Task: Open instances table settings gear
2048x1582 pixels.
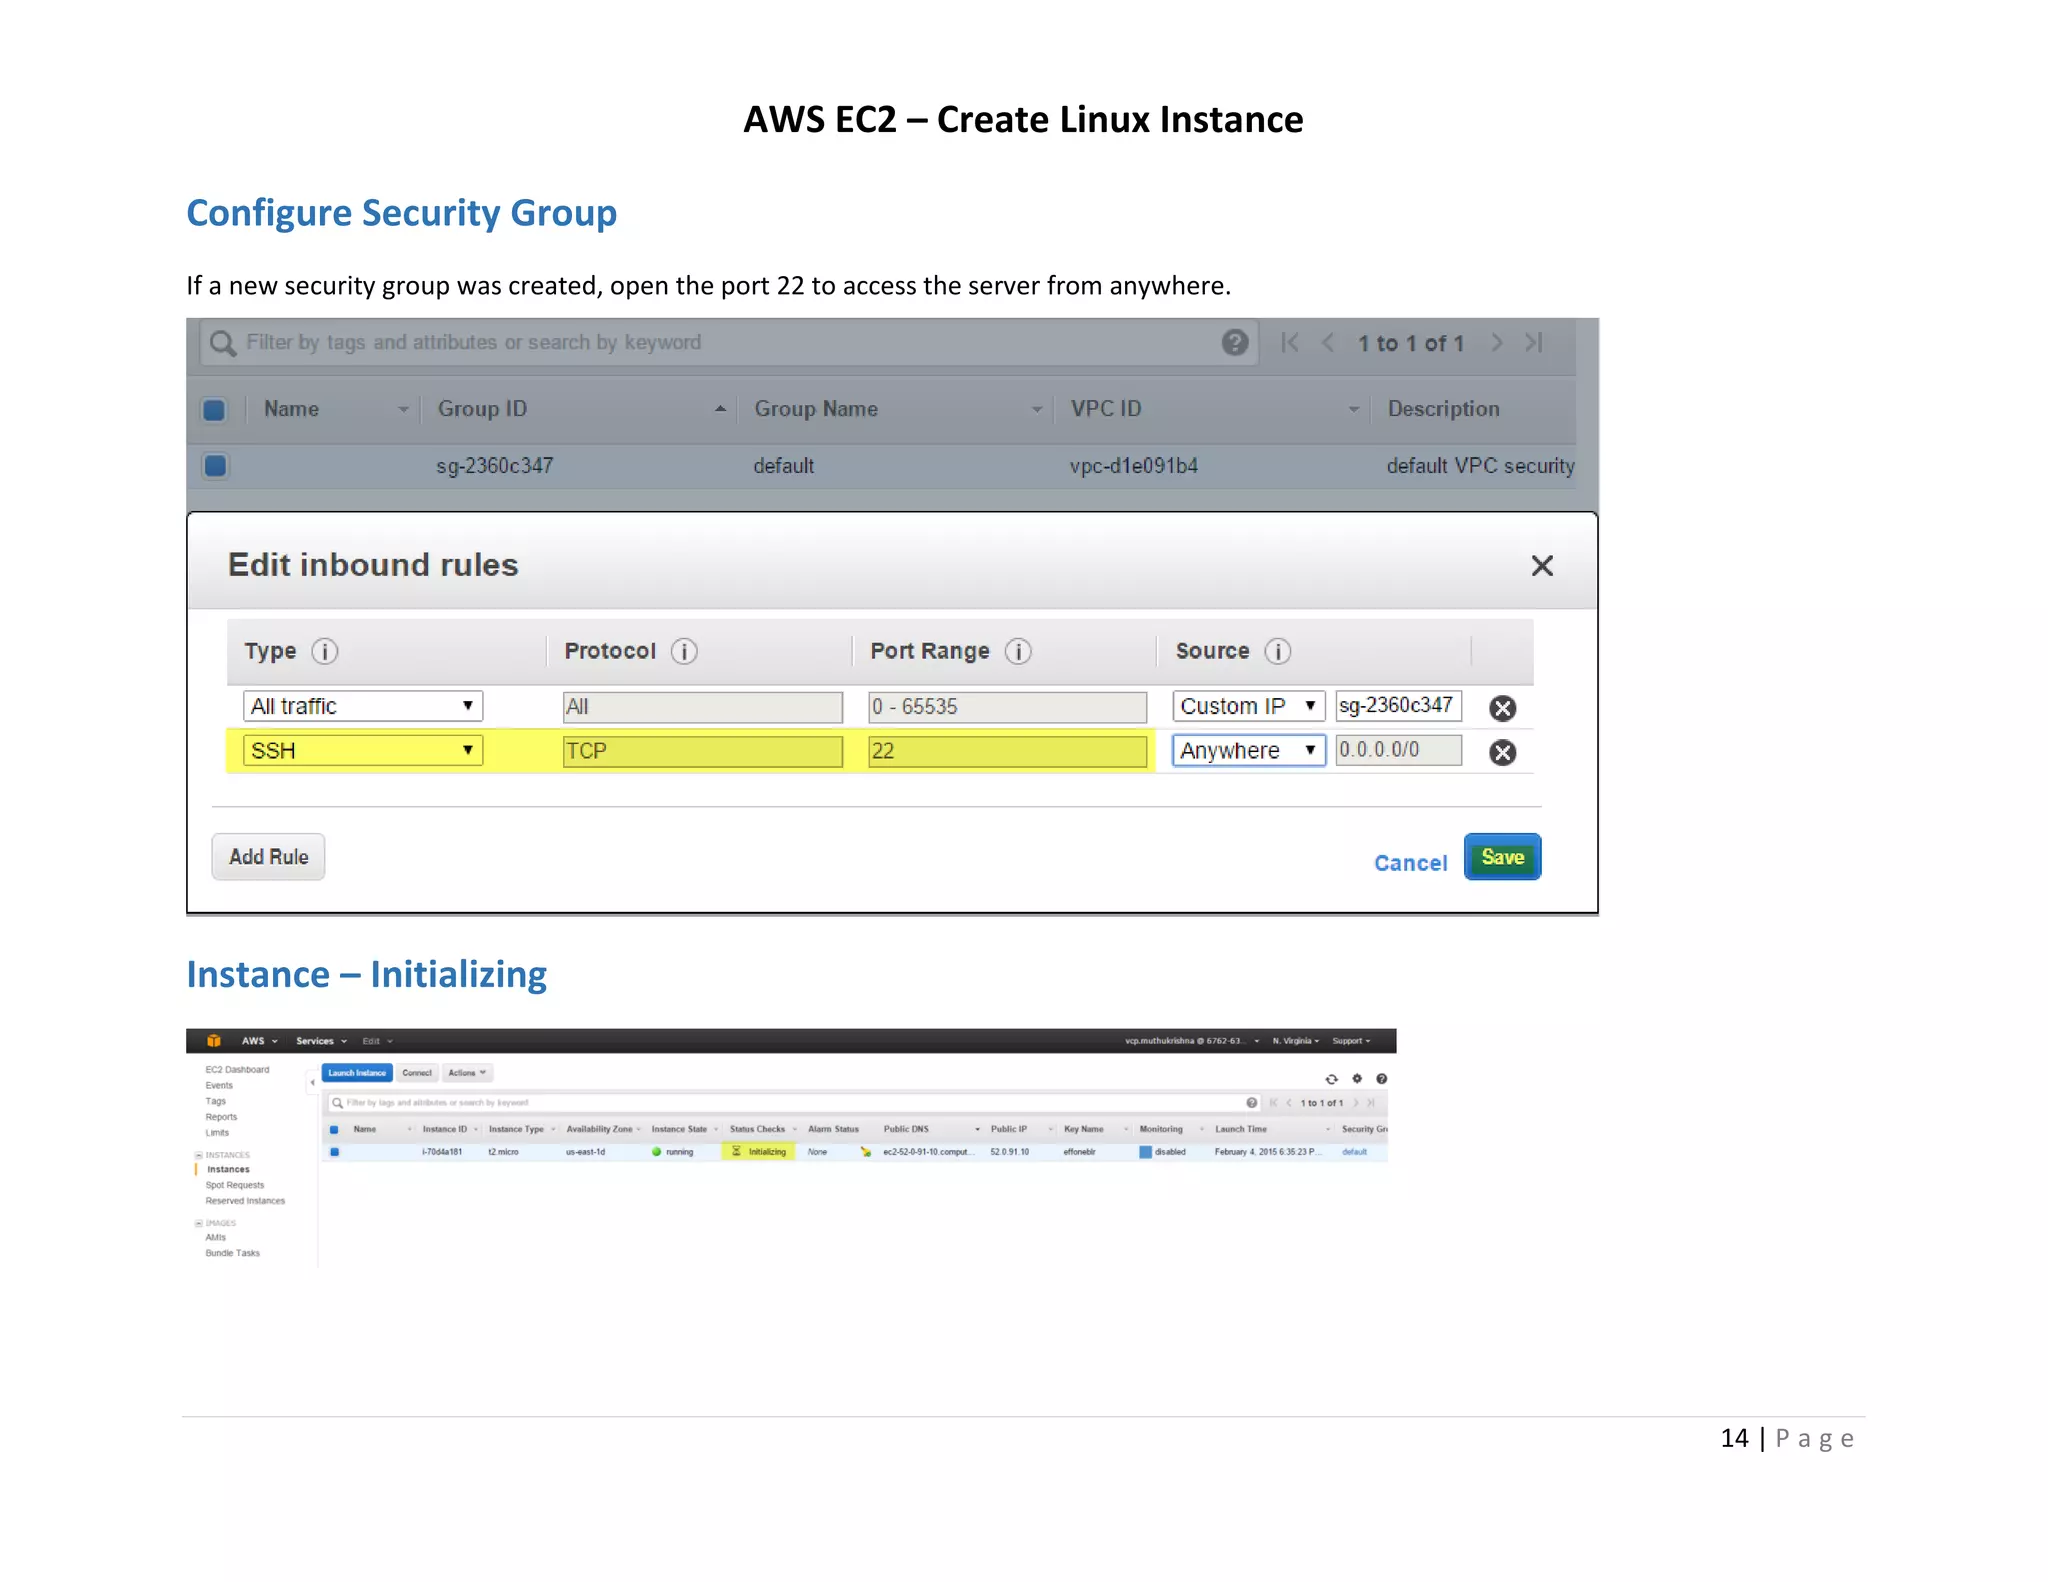Action: click(x=1357, y=1078)
